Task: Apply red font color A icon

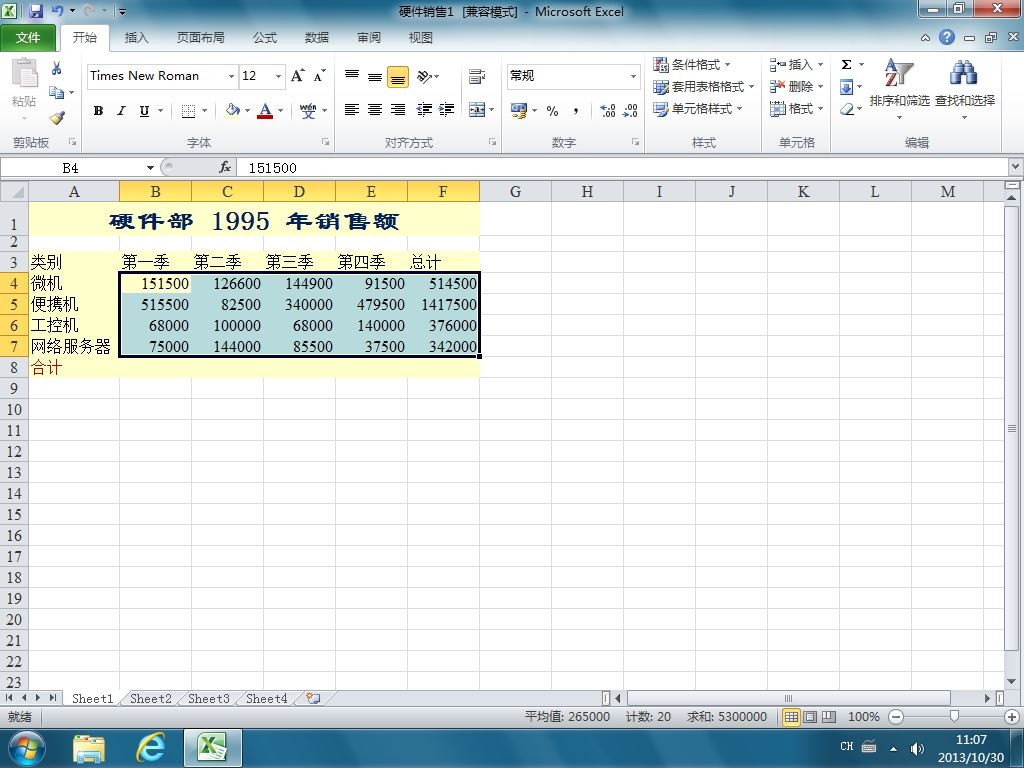Action: (x=264, y=110)
